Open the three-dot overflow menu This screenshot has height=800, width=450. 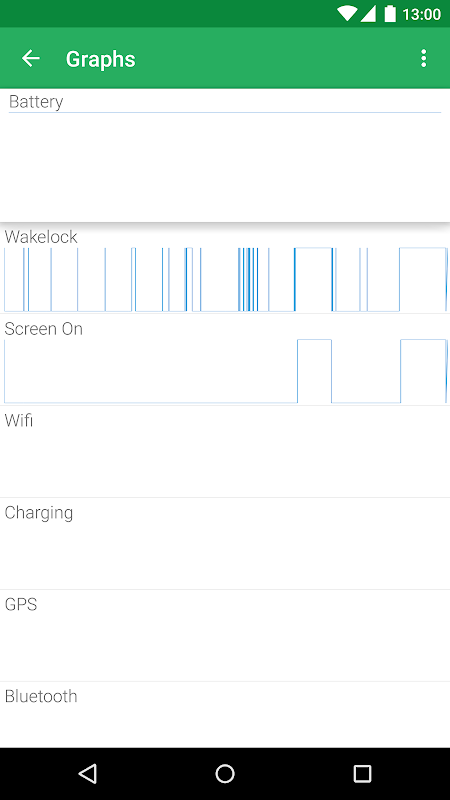tap(423, 59)
